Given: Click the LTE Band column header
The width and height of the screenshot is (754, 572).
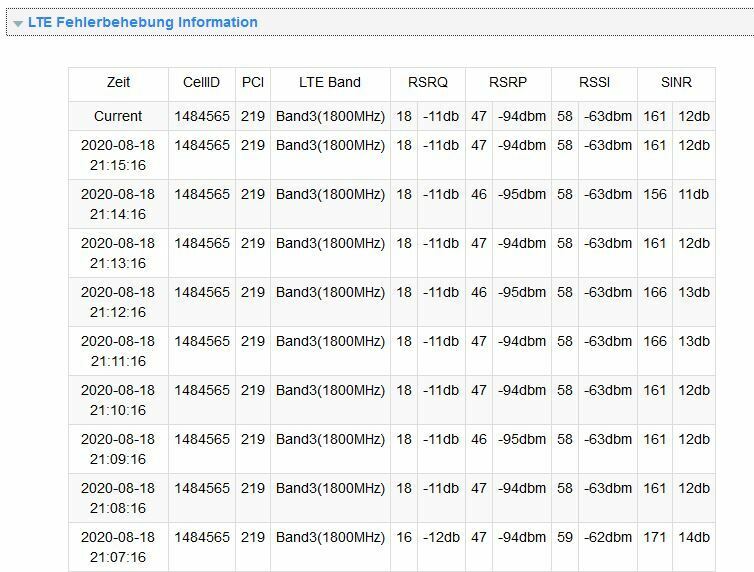Looking at the screenshot, I should coord(330,82).
